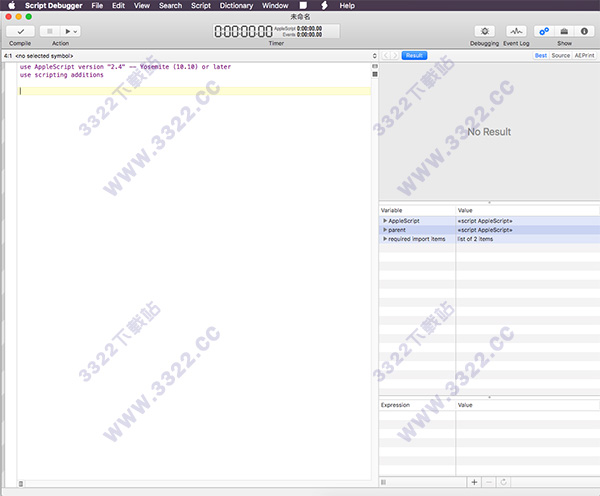Select the Result tab button

pos(414,56)
